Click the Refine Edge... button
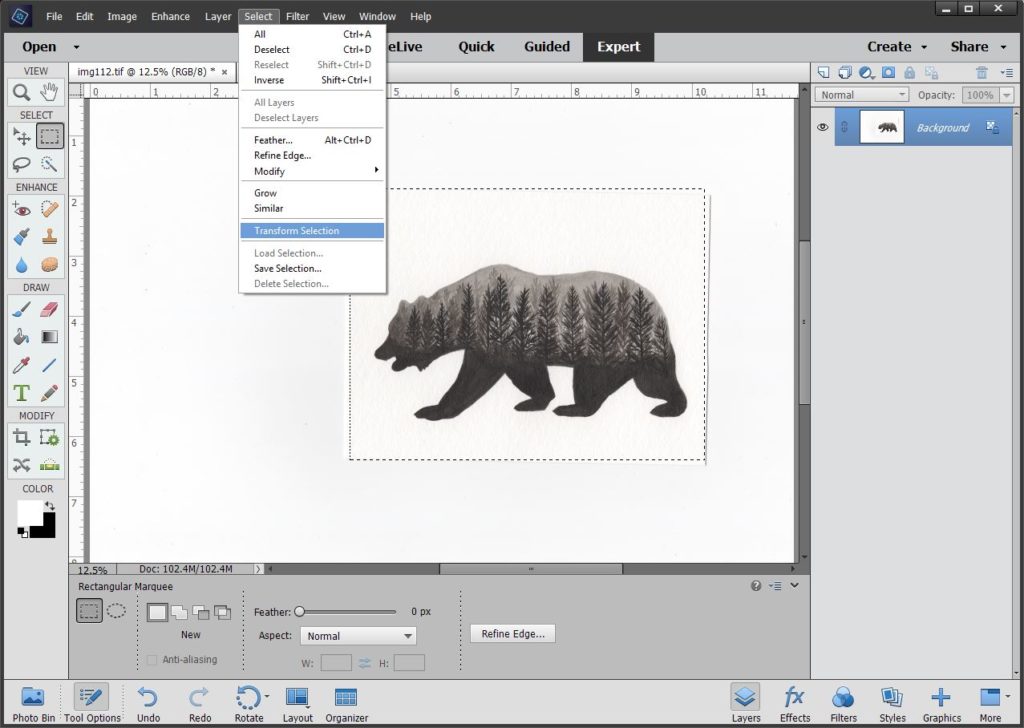The height and width of the screenshot is (728, 1024). coord(513,634)
